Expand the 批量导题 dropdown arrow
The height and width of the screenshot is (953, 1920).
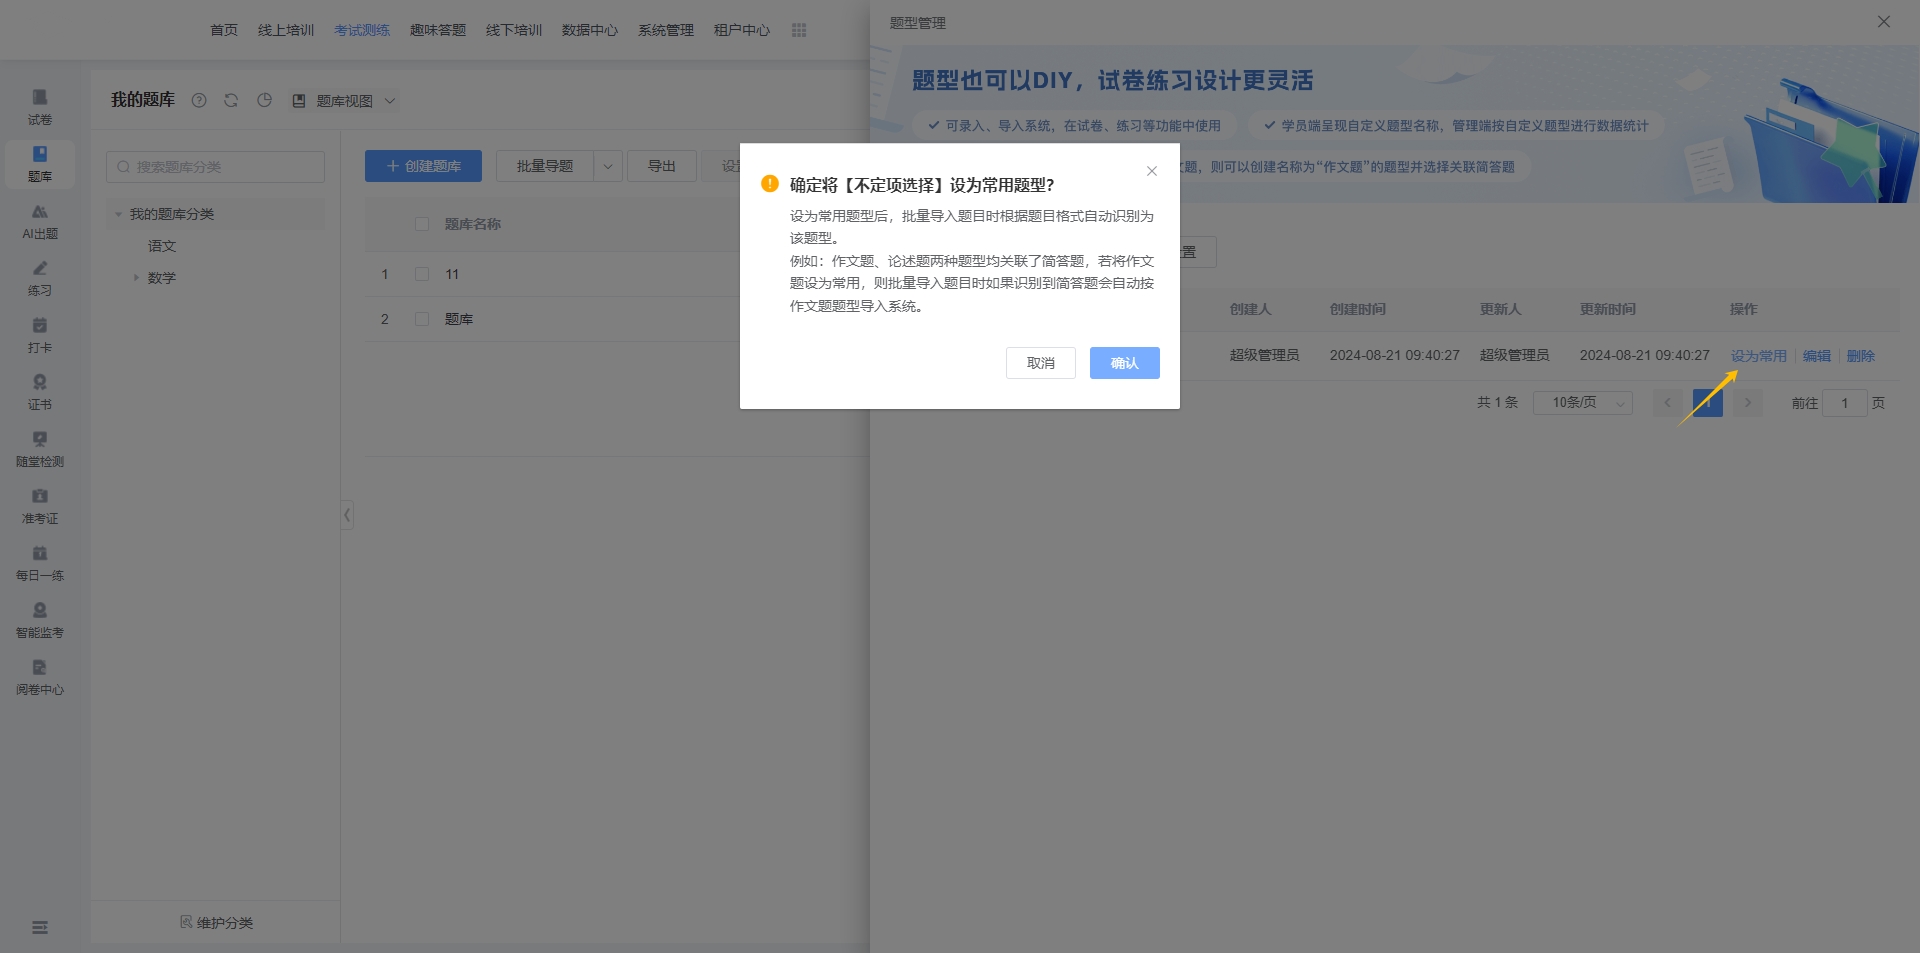click(x=608, y=166)
